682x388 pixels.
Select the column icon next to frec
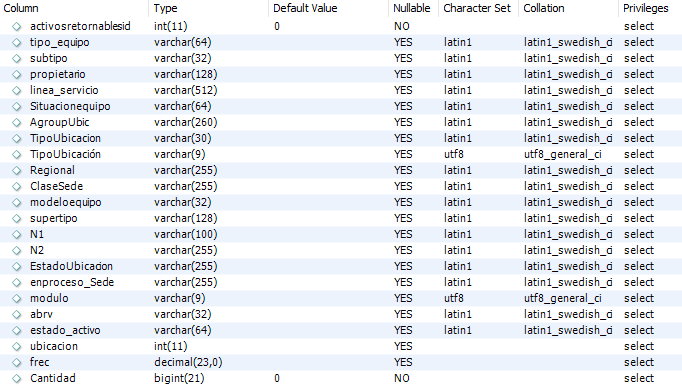point(17,362)
